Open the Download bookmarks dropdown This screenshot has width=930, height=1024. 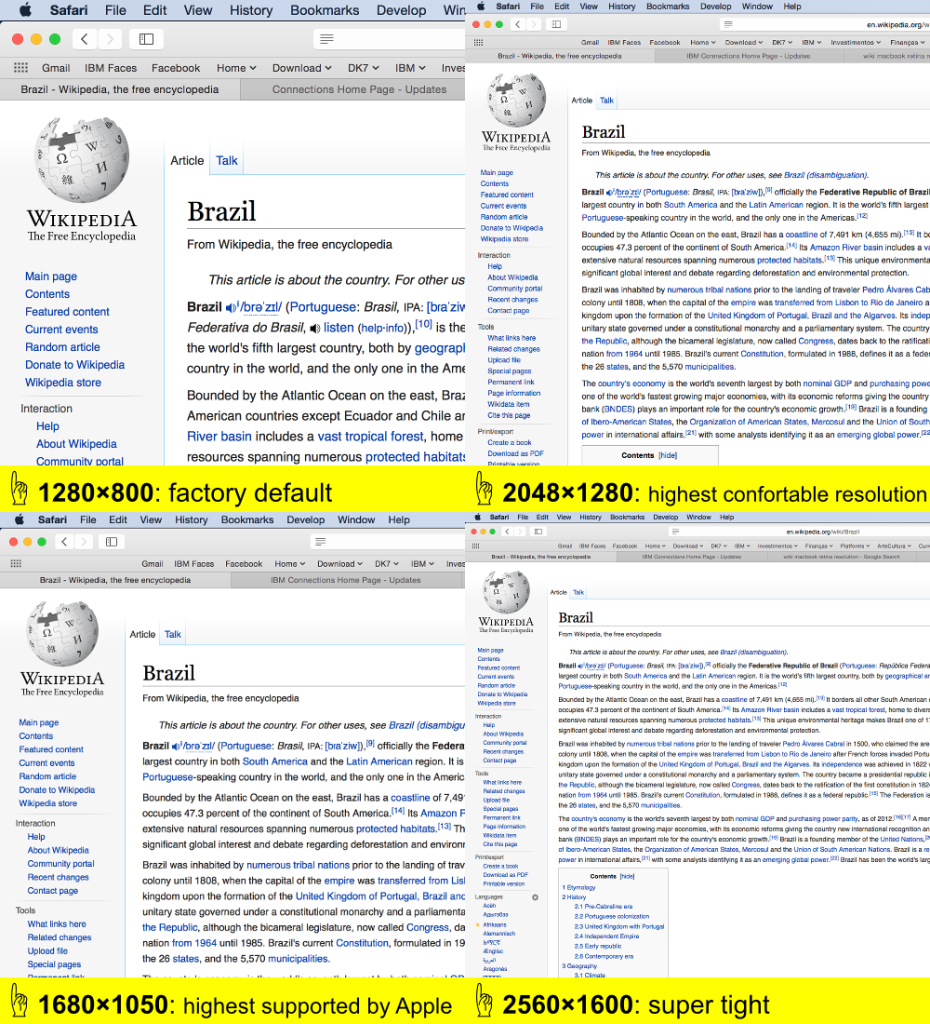tap(299, 67)
